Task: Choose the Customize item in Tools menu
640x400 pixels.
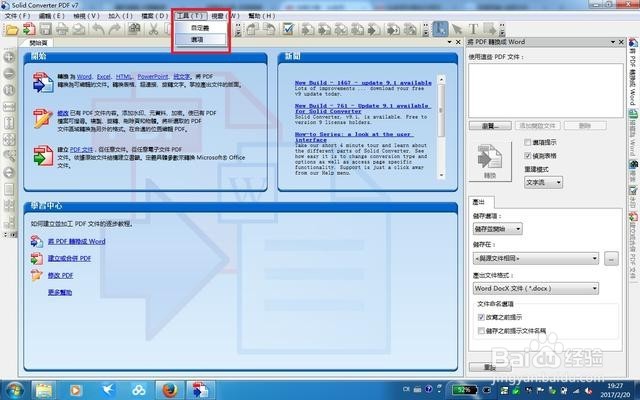Action: (x=200, y=28)
